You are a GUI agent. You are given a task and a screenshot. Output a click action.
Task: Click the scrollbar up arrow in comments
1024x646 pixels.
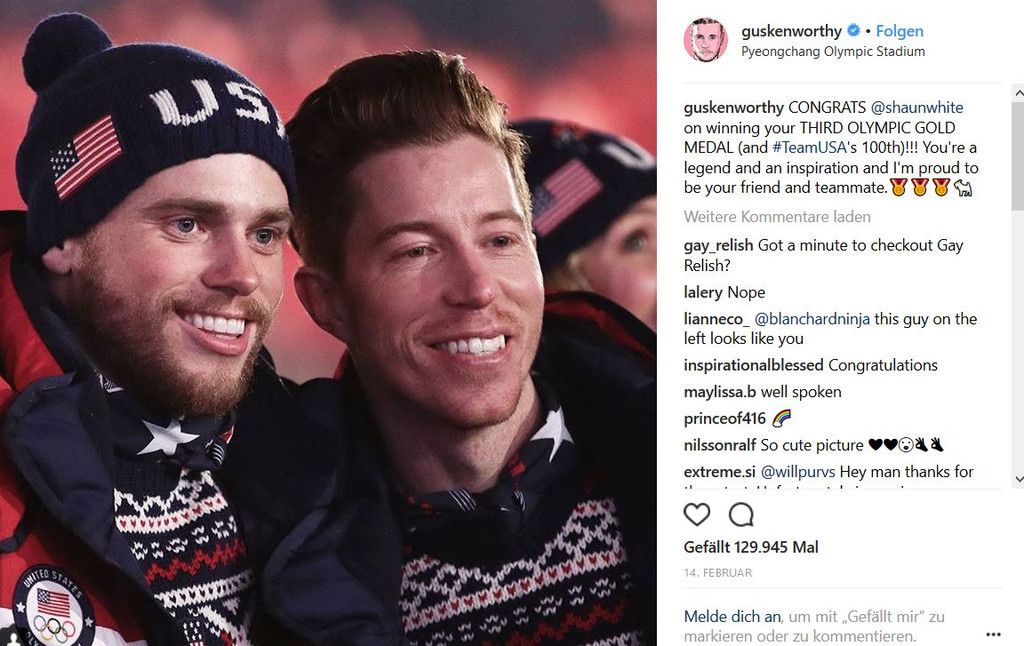click(x=1018, y=93)
